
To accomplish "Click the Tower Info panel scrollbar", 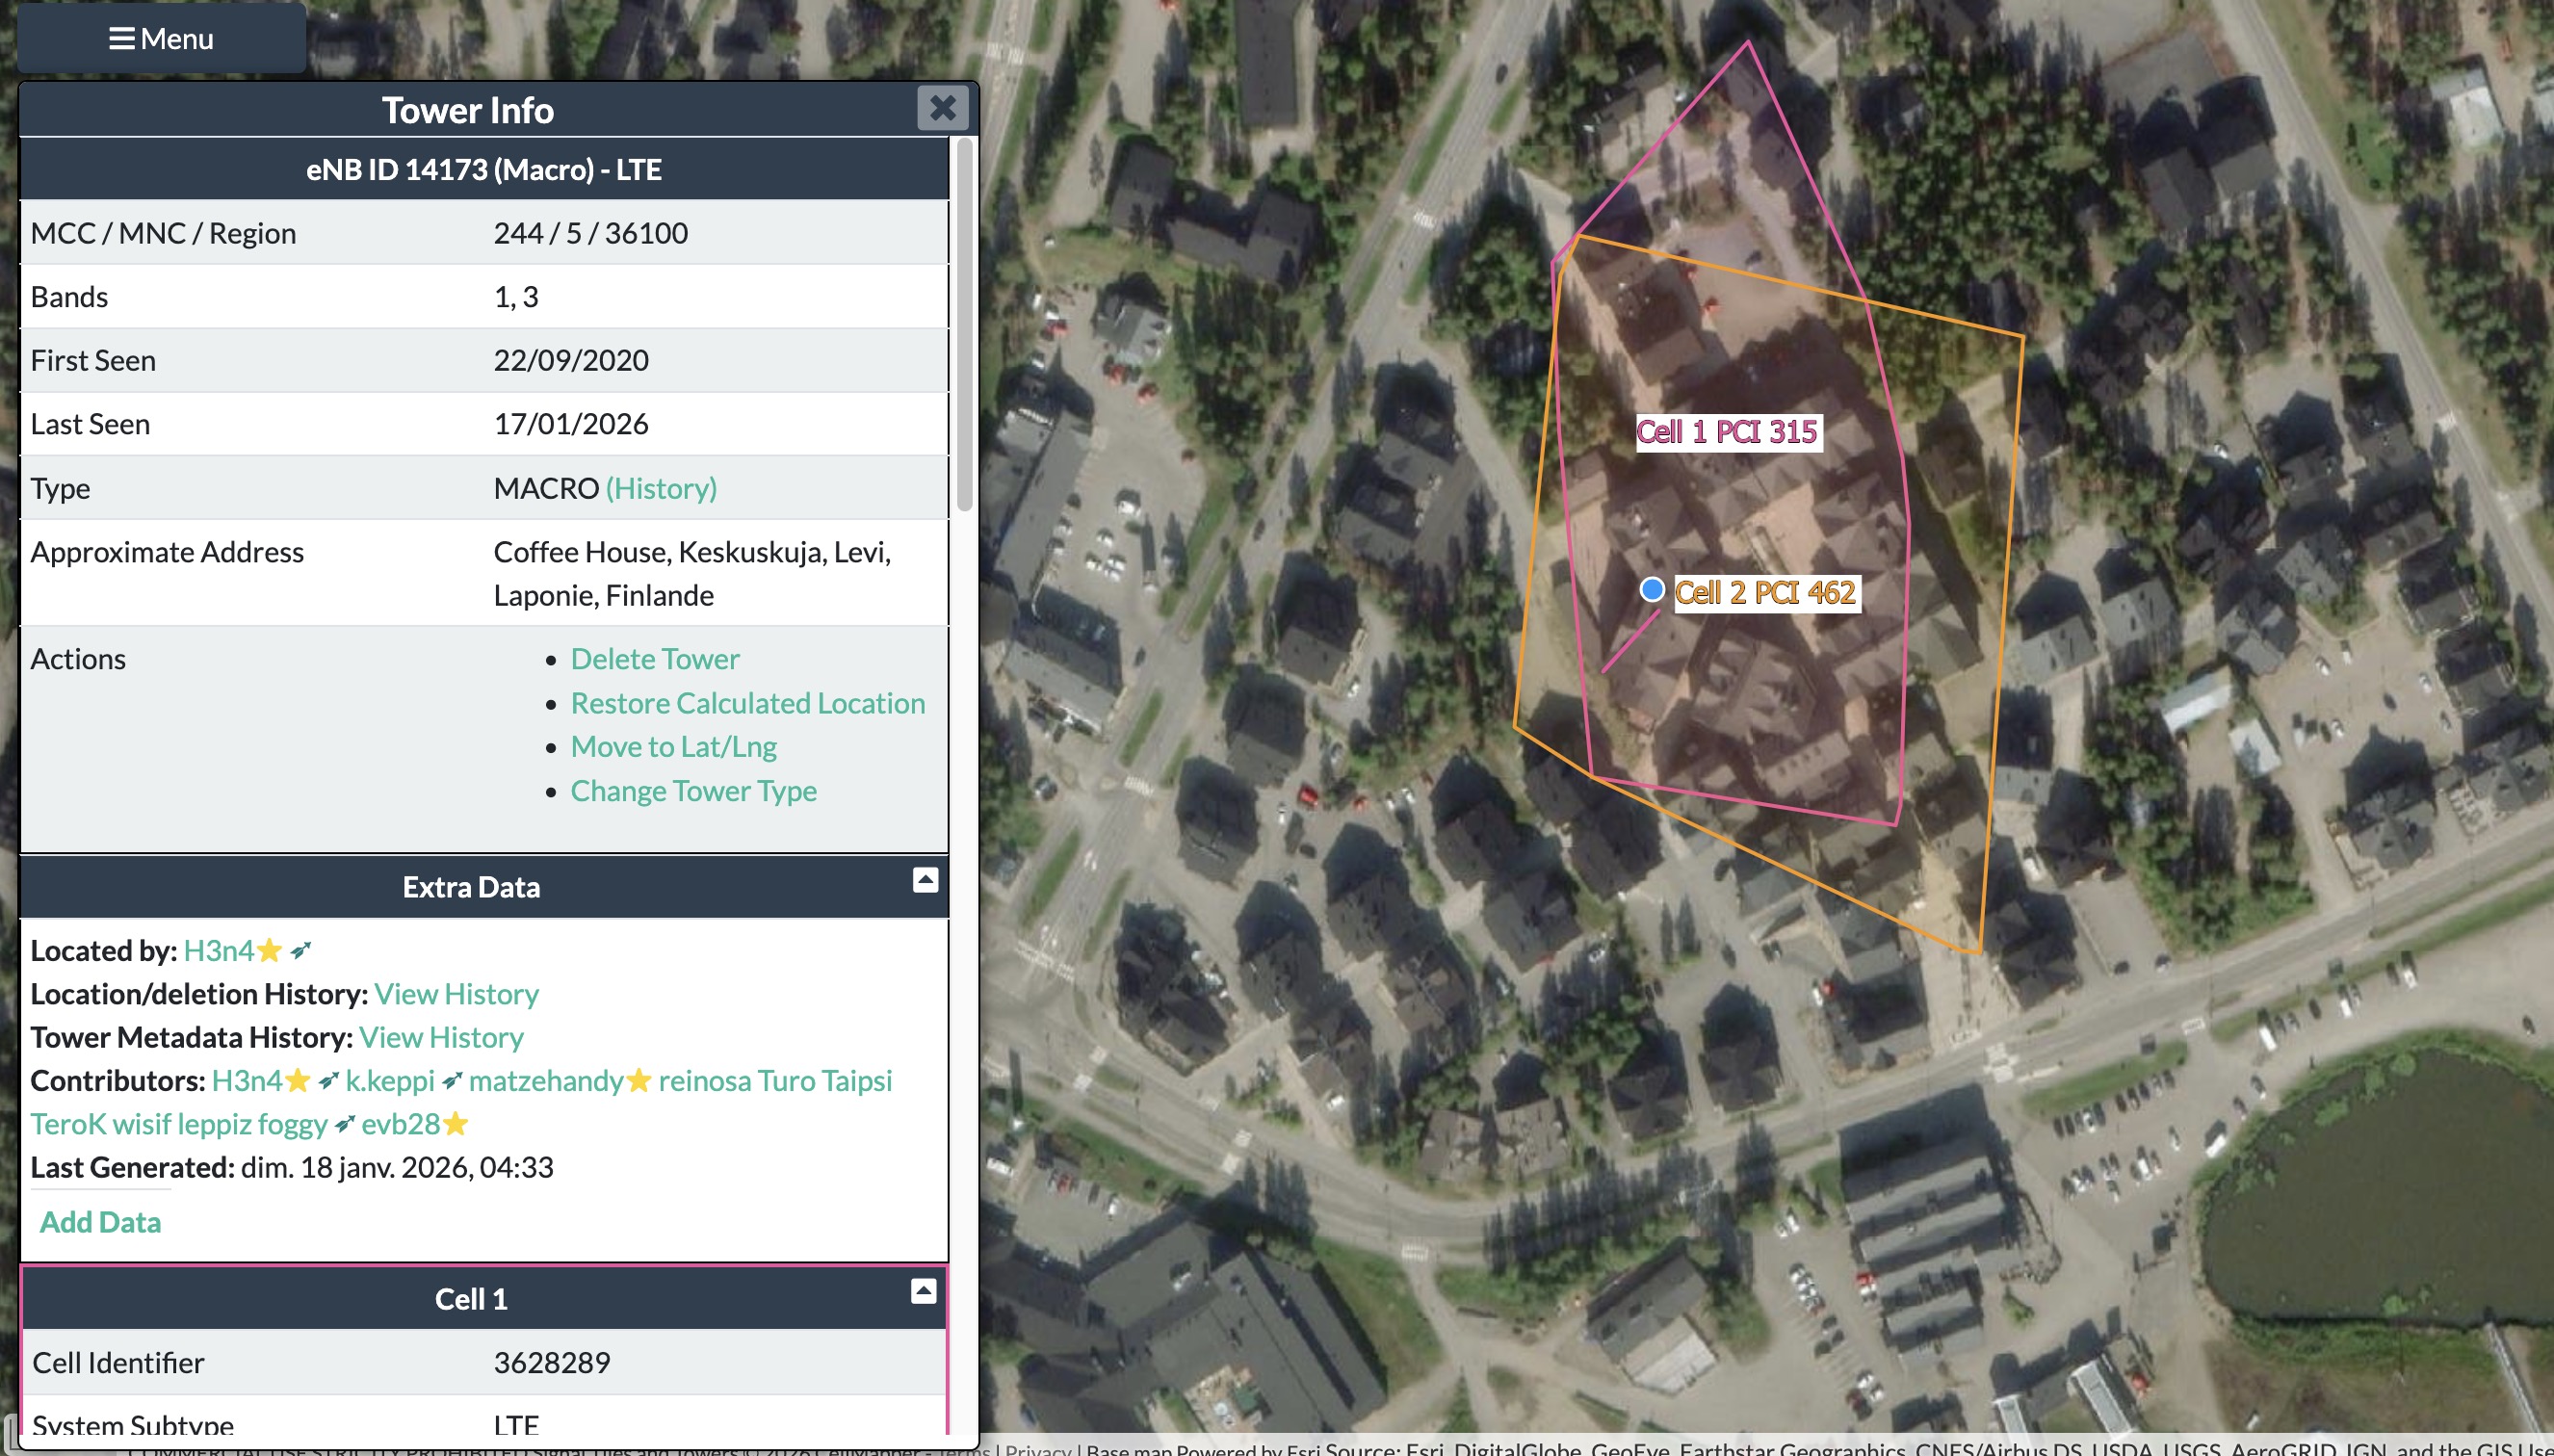I will [x=964, y=325].
